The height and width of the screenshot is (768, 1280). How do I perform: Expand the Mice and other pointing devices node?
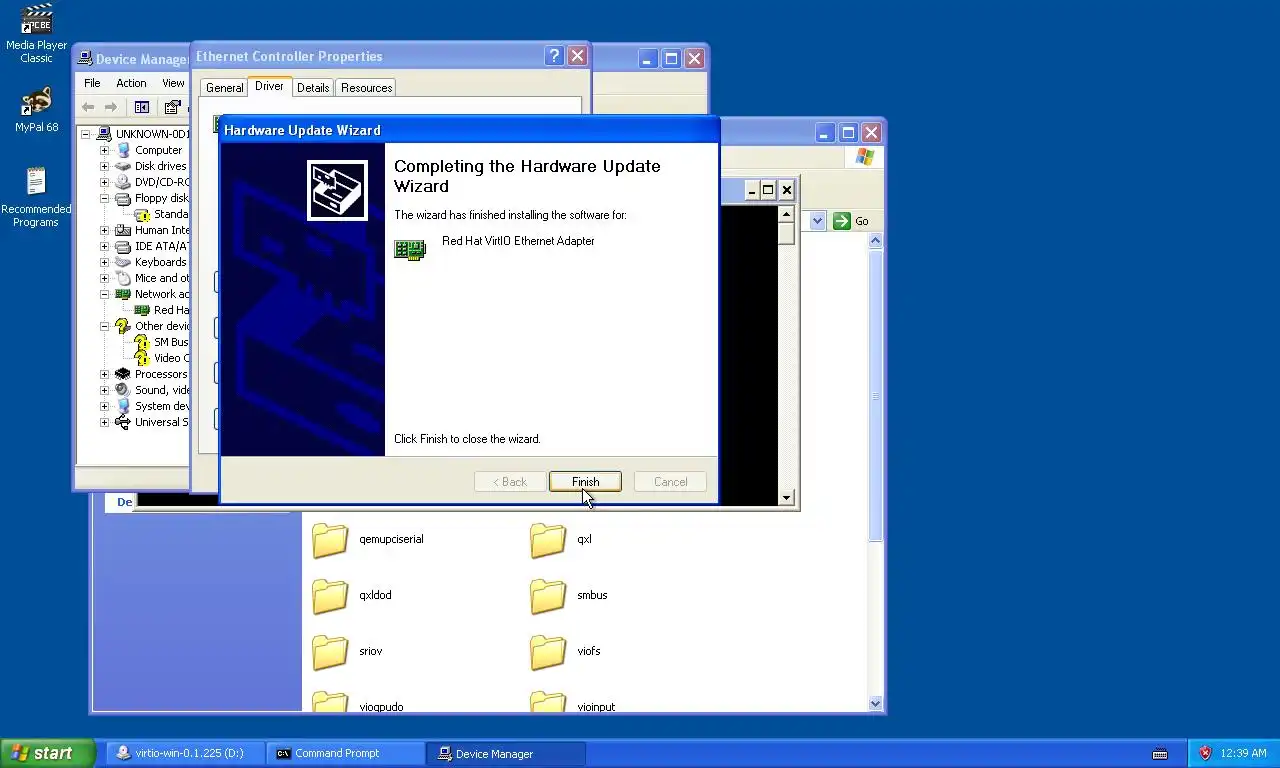[104, 278]
